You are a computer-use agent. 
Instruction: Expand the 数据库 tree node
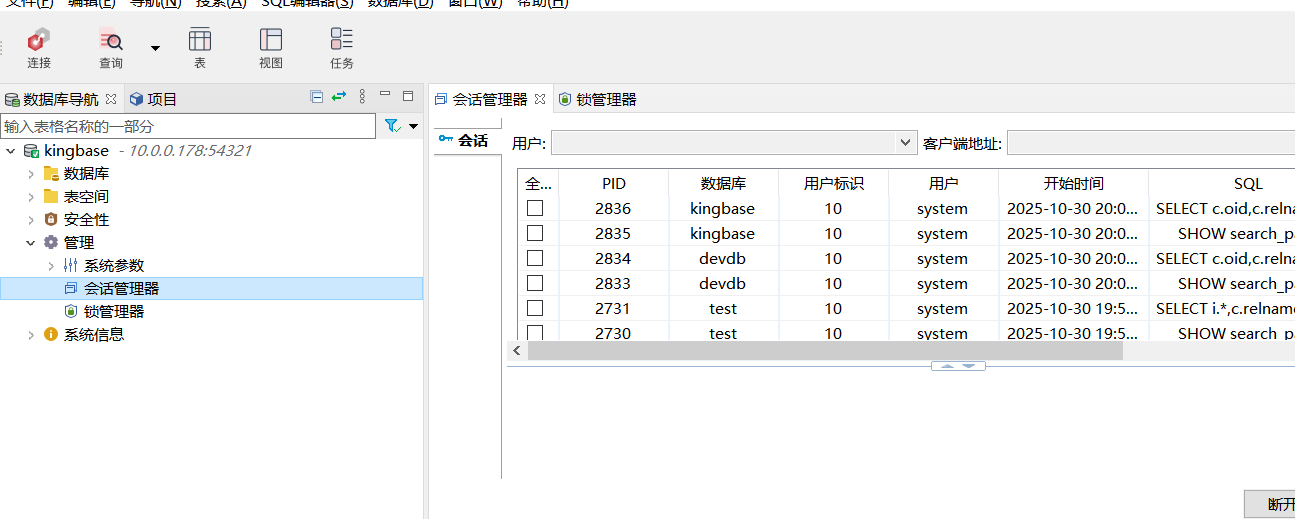31,174
